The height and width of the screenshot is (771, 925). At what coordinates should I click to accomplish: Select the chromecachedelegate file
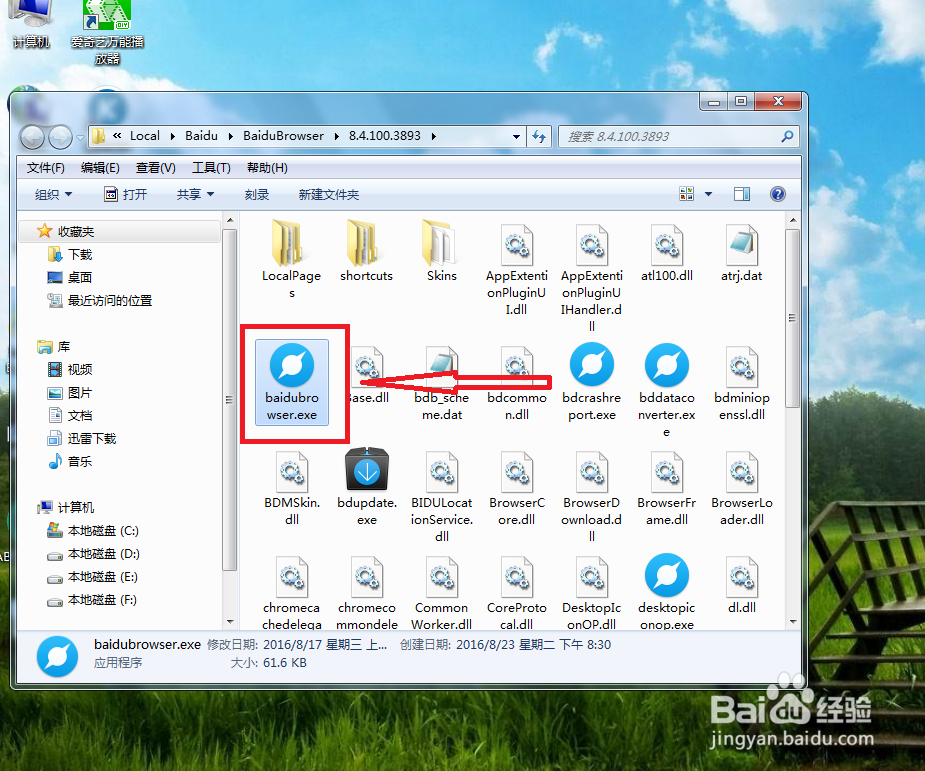tap(291, 592)
